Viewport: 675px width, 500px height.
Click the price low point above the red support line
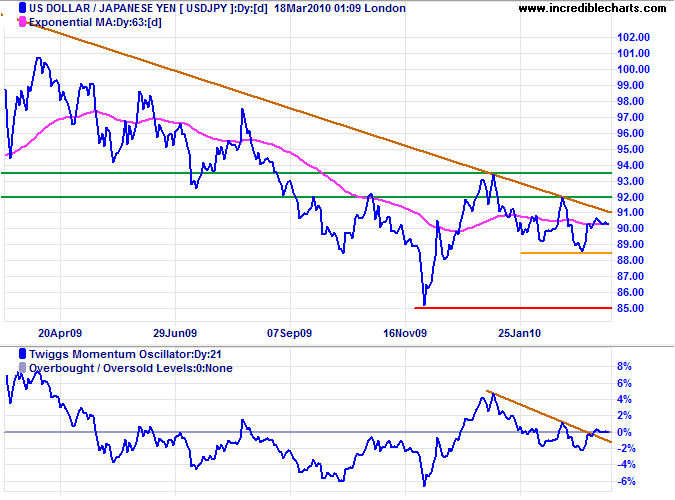(424, 304)
